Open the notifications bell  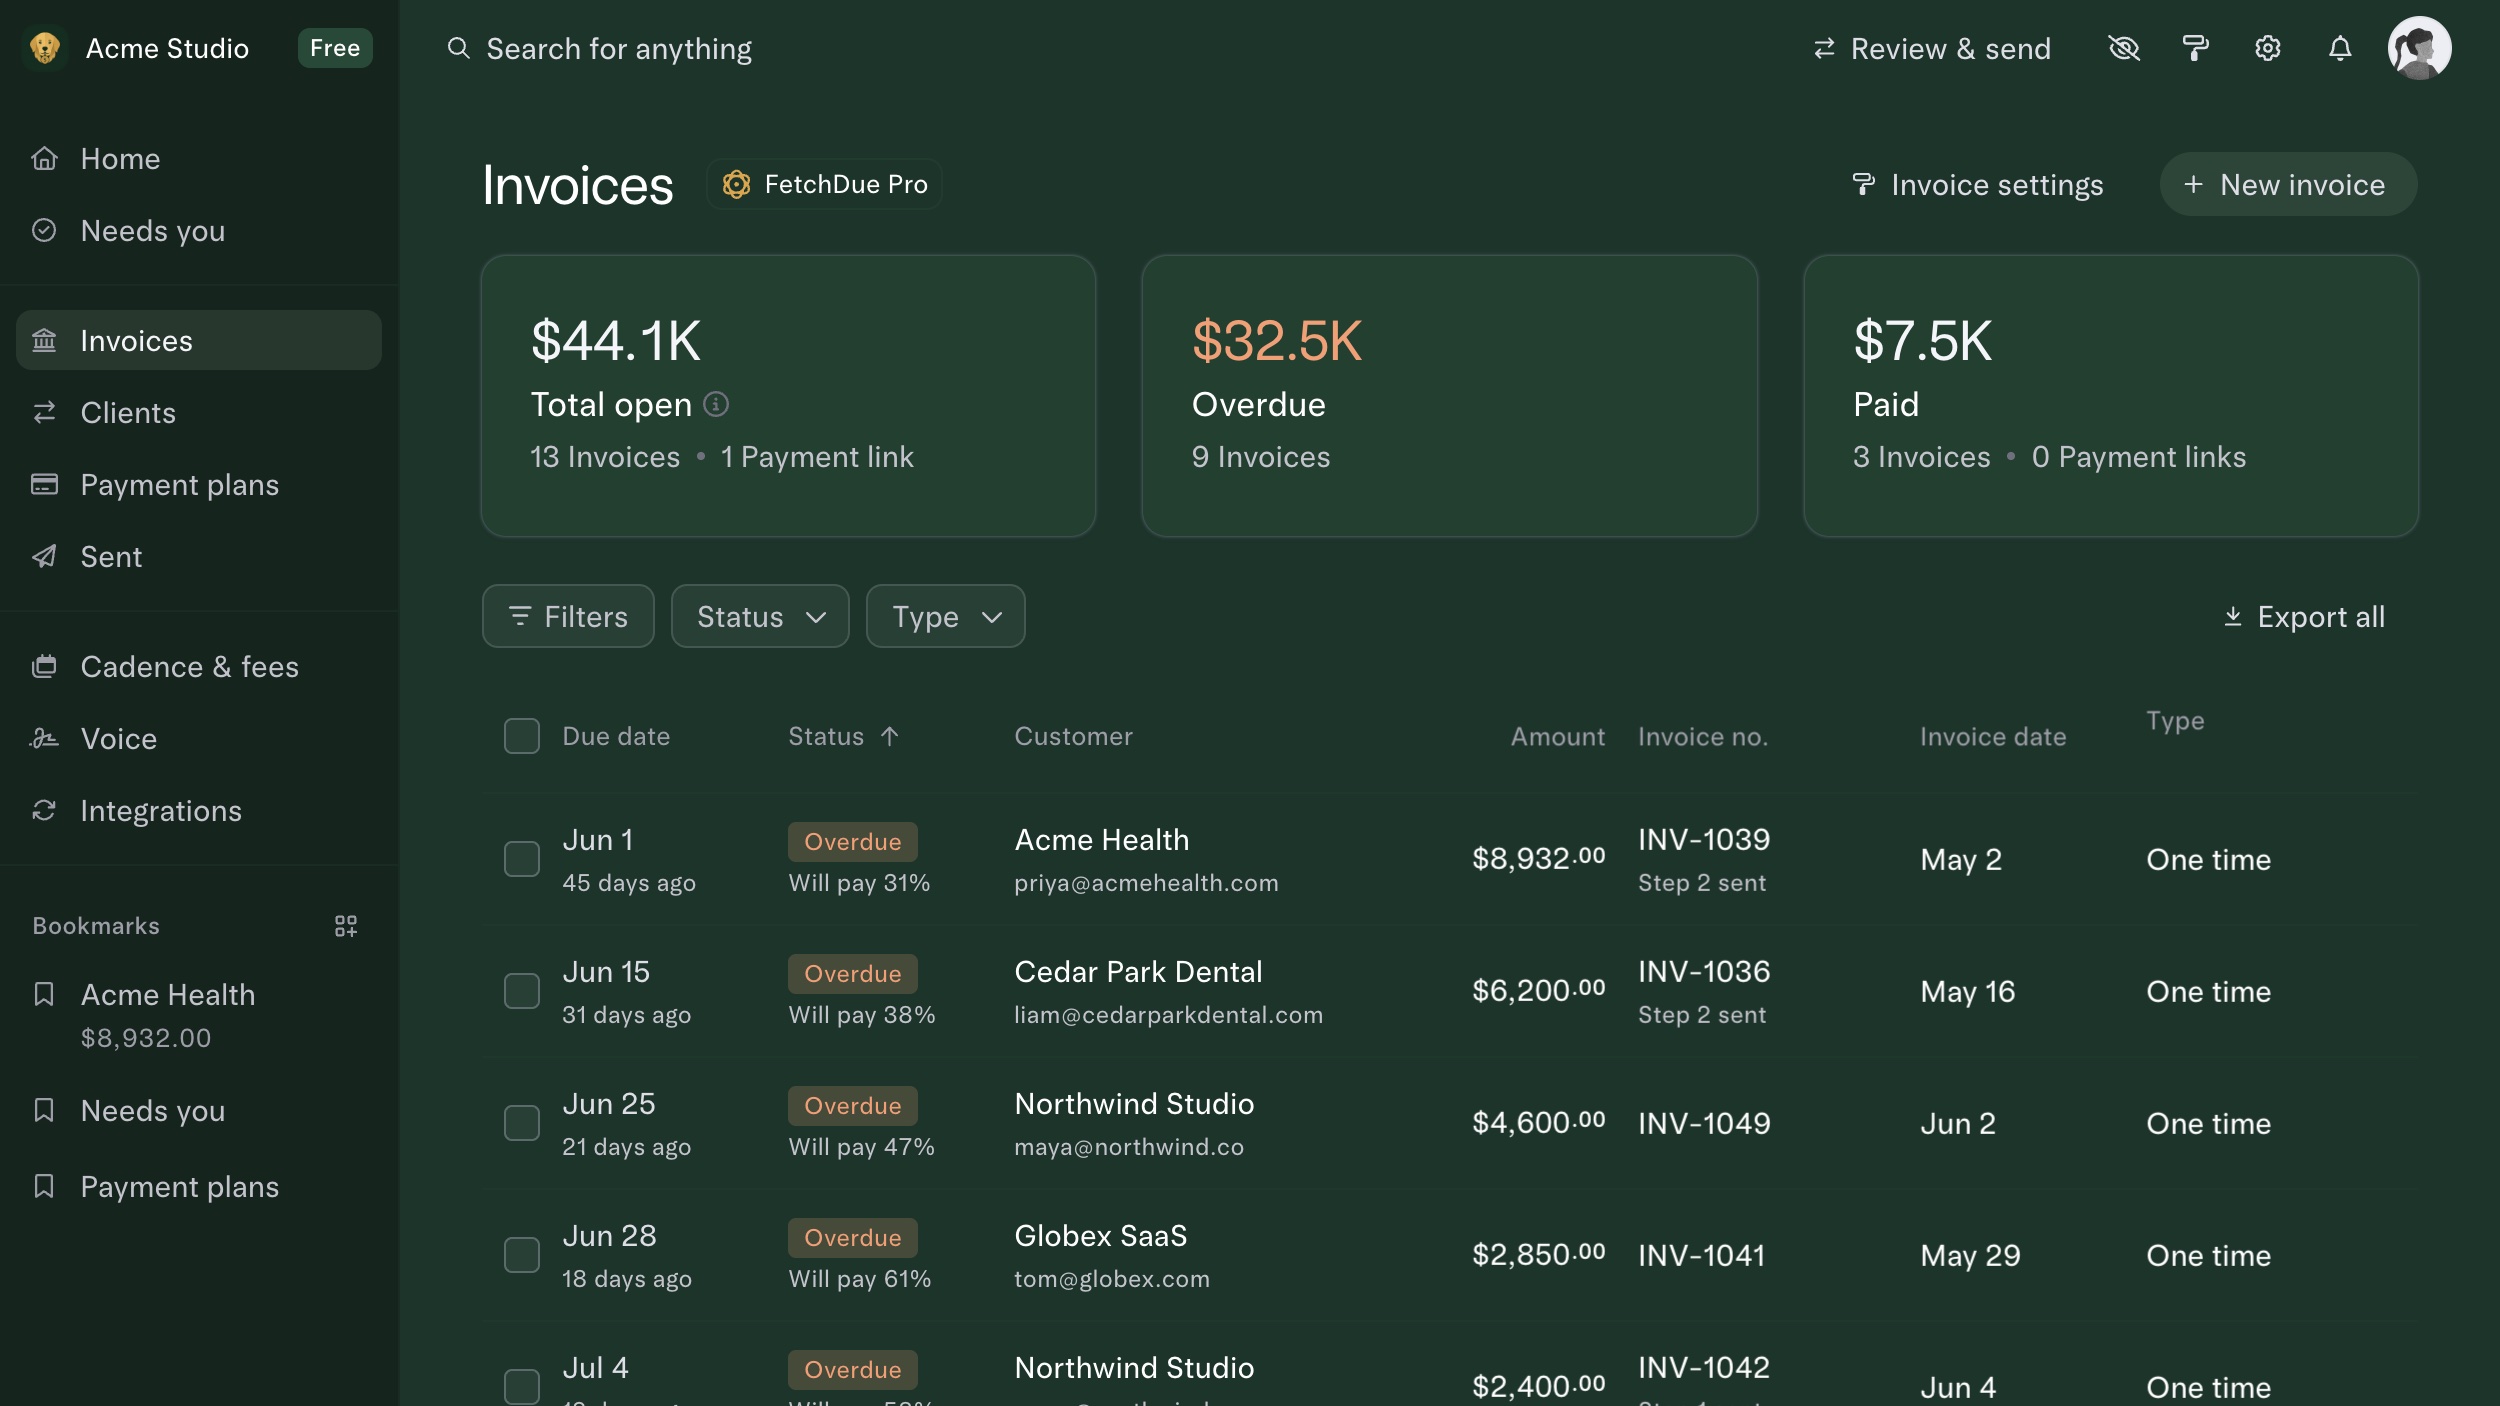click(x=2339, y=48)
